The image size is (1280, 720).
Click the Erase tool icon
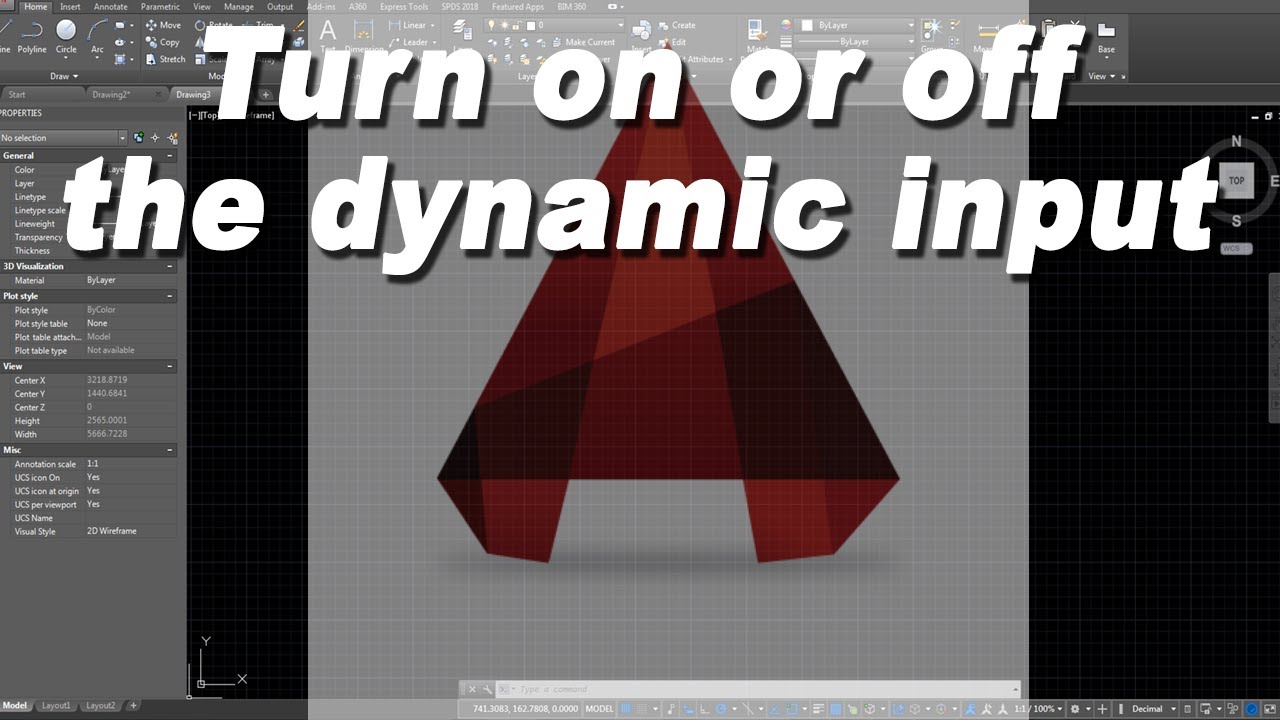point(299,25)
